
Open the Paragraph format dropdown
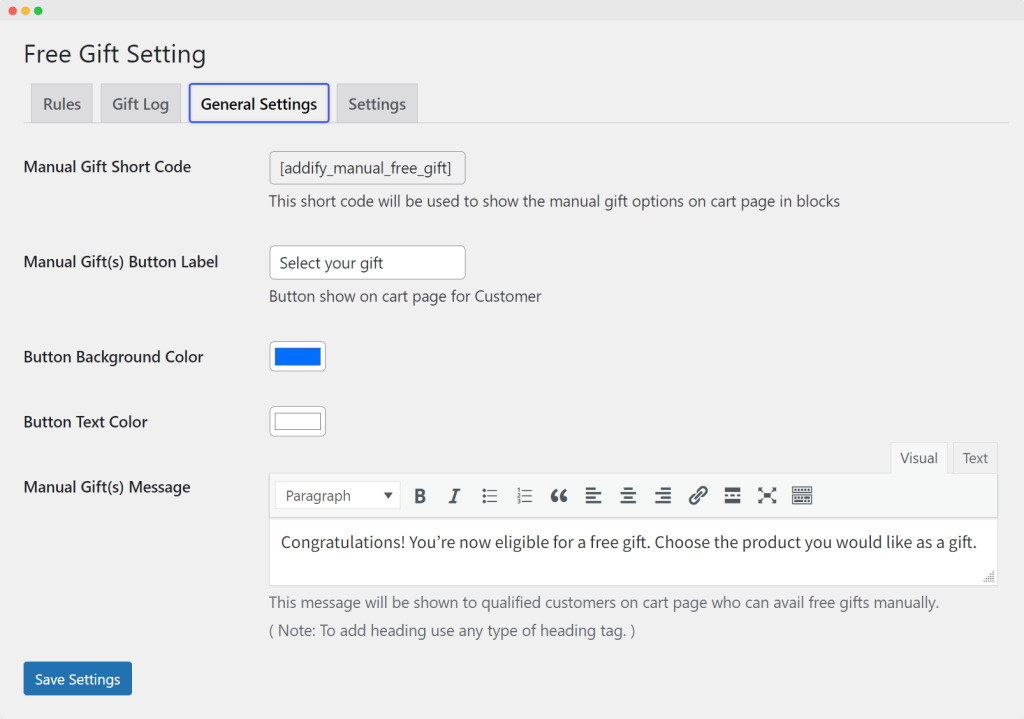[337, 496]
